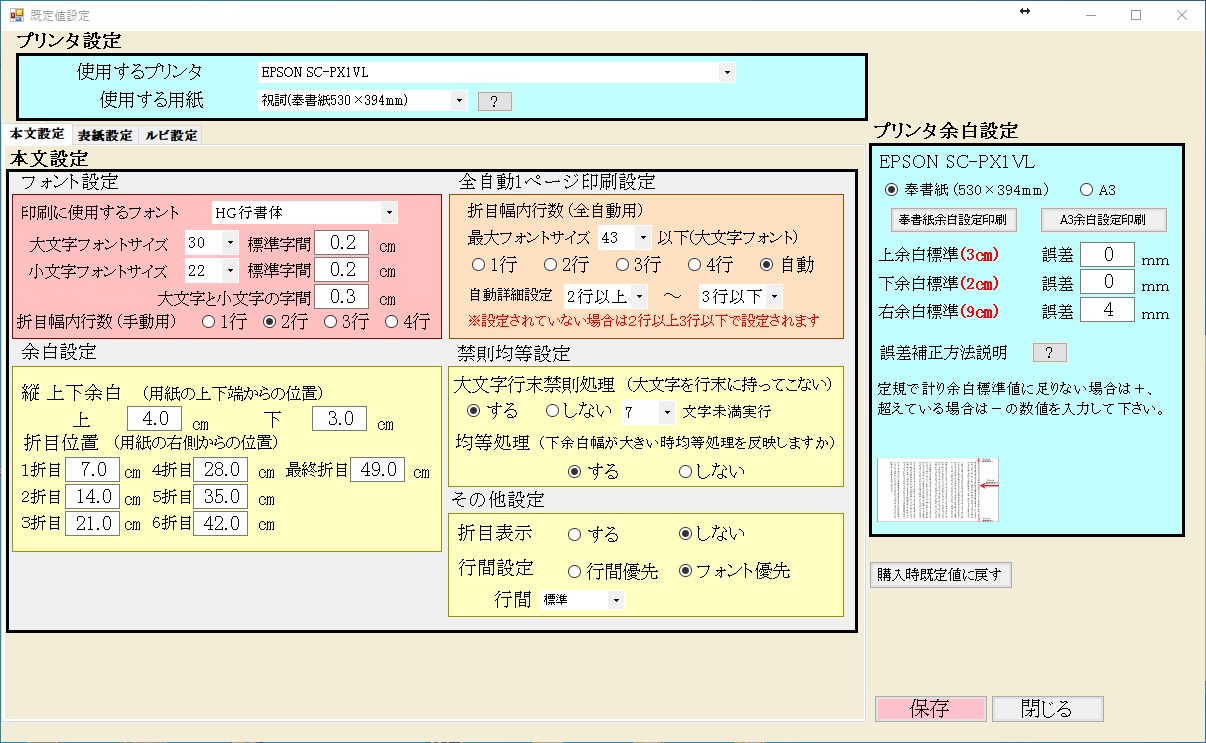Switch to 本文設定 tab
Viewport: 1206px width, 743px height.
coord(36,134)
